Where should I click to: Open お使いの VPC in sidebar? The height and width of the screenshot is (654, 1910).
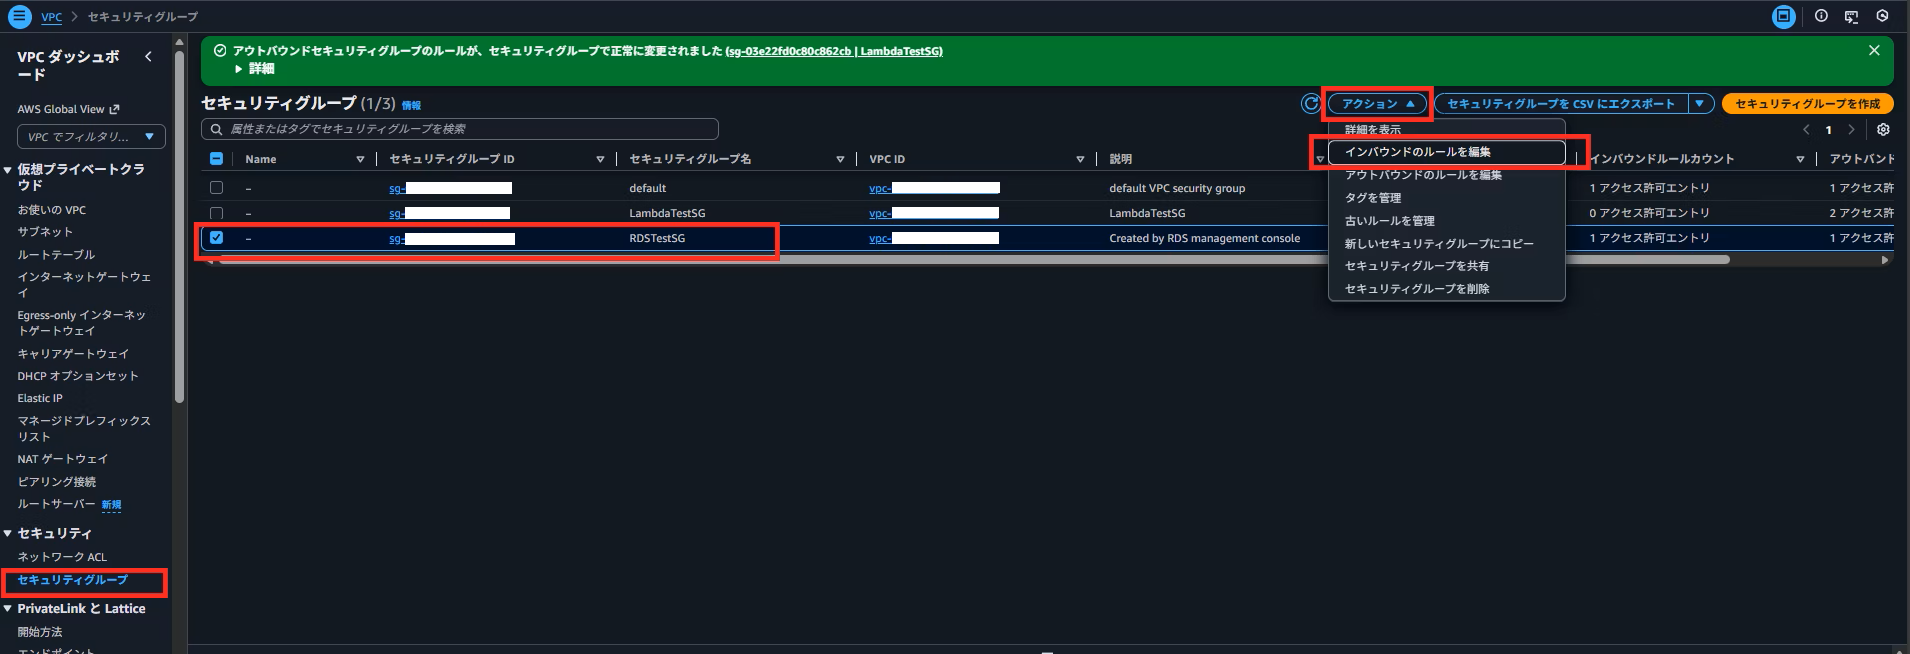(51, 210)
